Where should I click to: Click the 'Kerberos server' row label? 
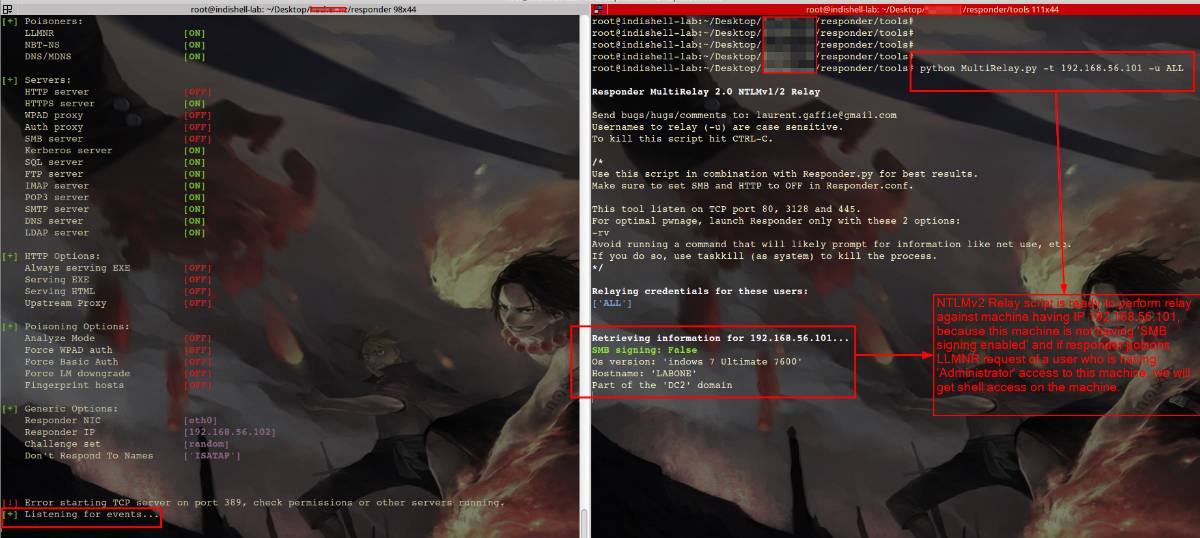[68, 150]
